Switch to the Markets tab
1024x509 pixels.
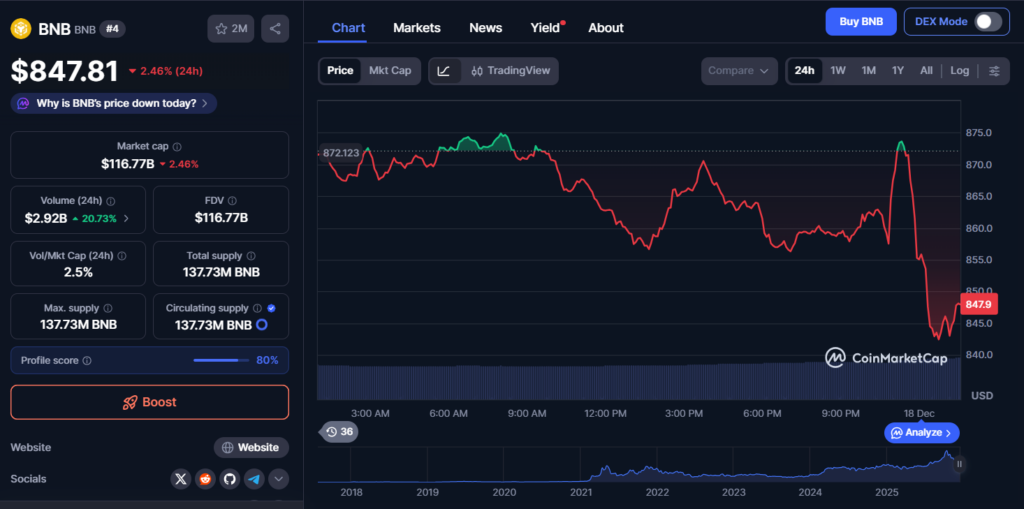pyautogui.click(x=417, y=28)
